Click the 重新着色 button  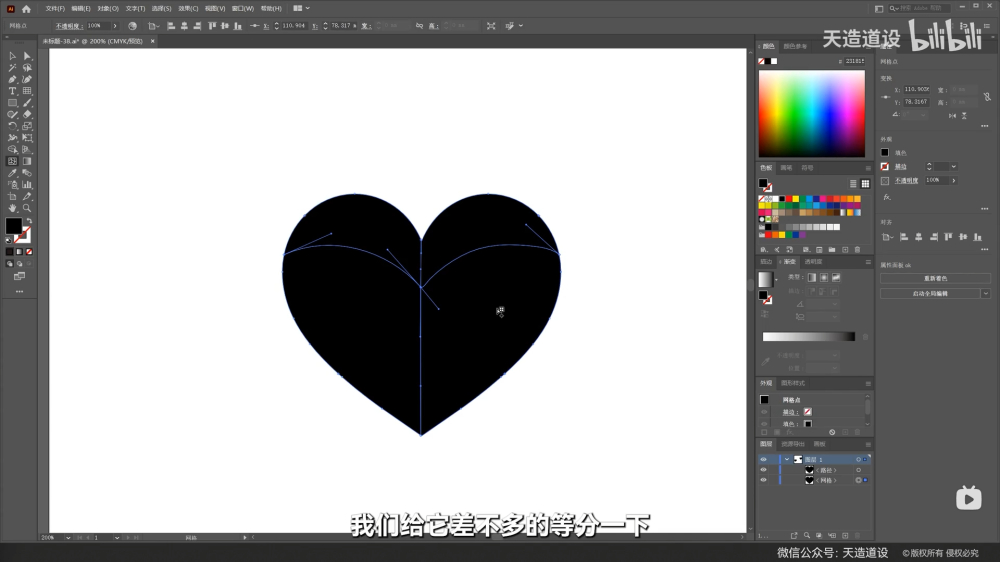(936, 279)
